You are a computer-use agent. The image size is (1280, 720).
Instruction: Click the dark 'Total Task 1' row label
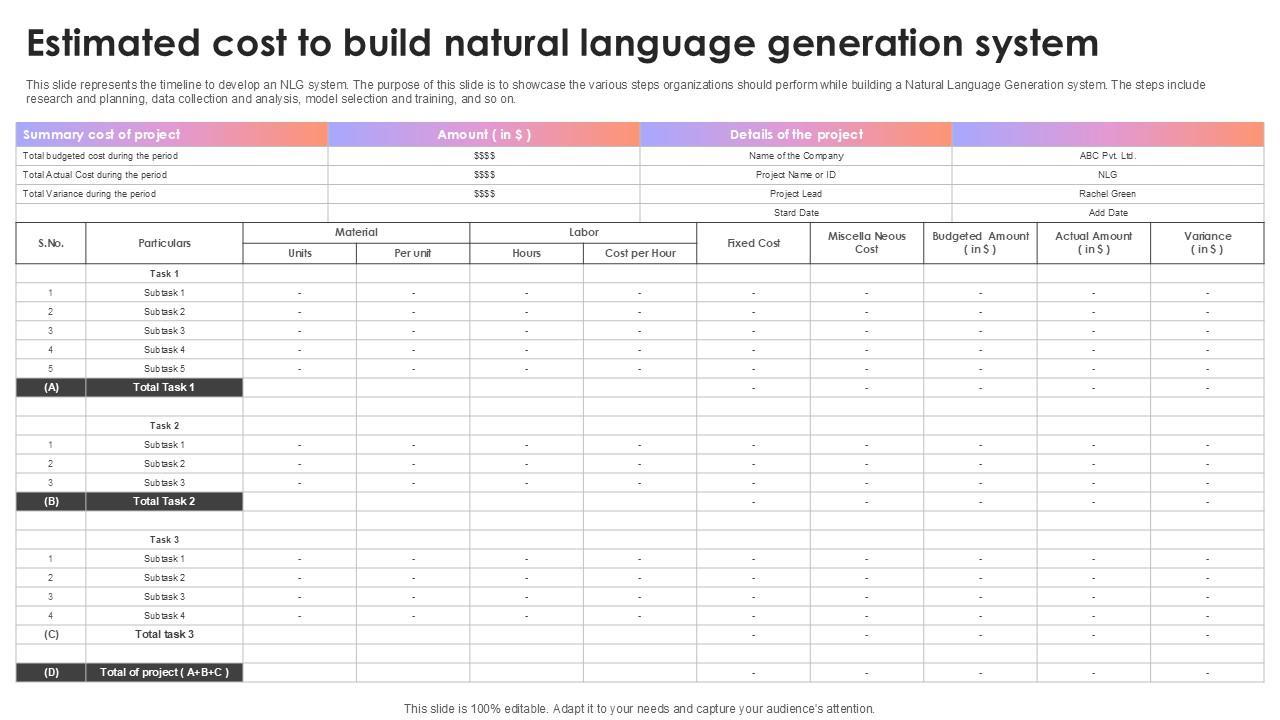tap(164, 387)
